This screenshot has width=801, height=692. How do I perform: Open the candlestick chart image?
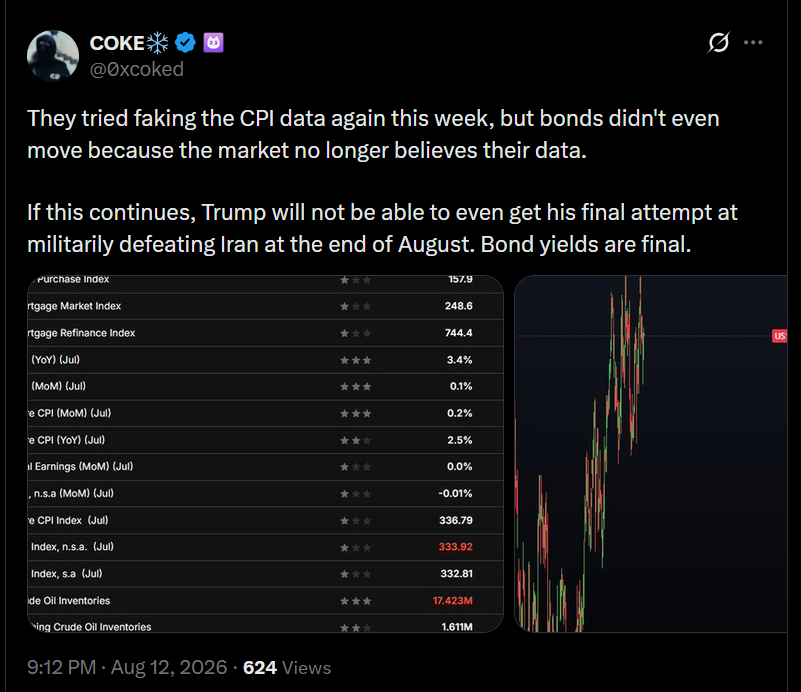coord(651,454)
